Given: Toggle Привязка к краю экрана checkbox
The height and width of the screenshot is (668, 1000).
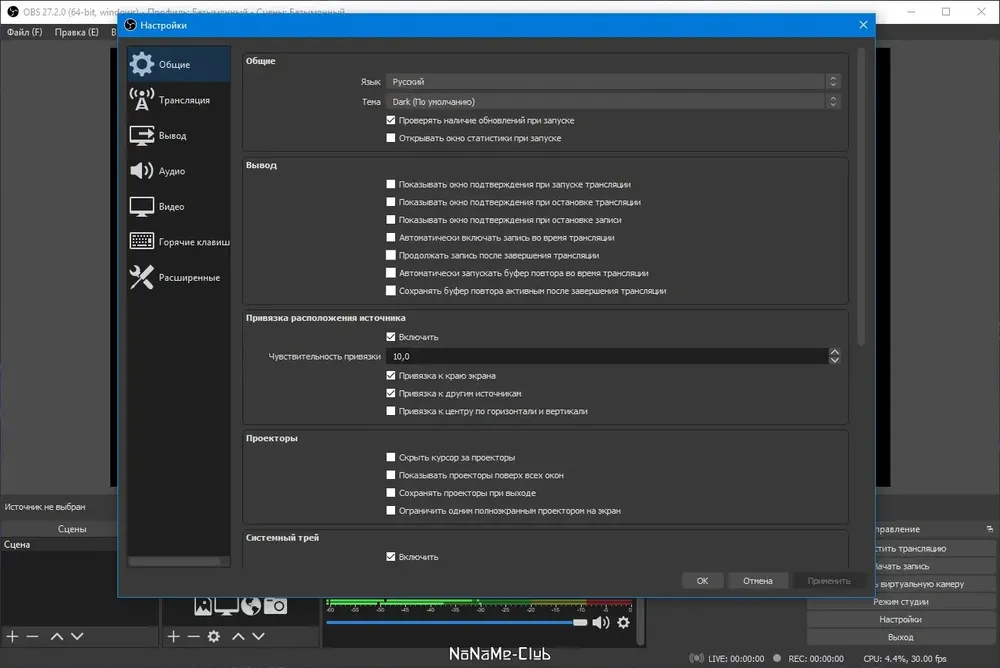Looking at the screenshot, I should click(391, 376).
